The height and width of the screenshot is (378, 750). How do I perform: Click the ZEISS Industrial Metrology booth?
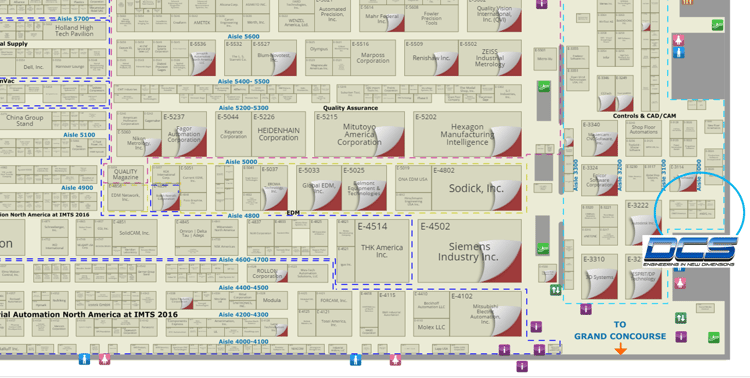[490, 58]
